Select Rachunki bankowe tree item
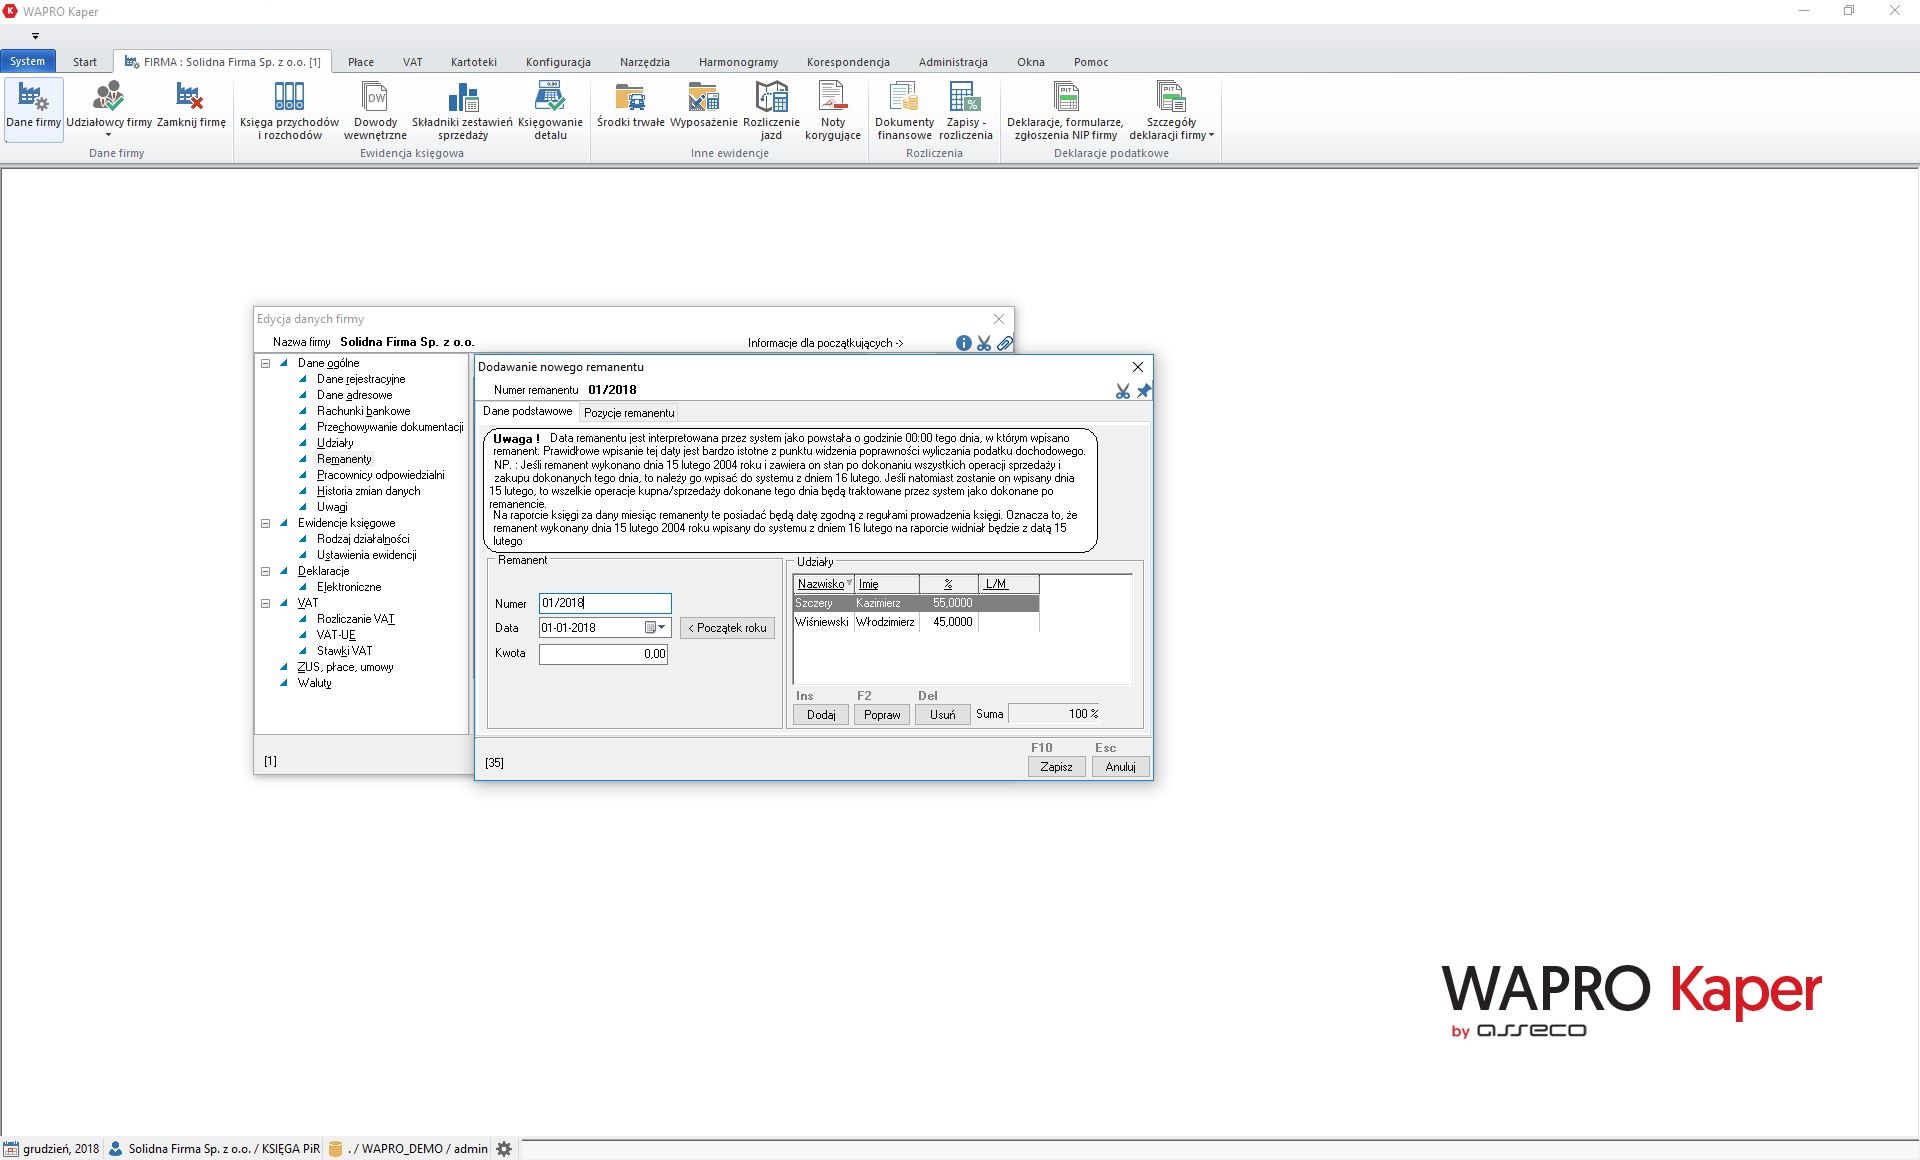Image resolution: width=1920 pixels, height=1160 pixels. [363, 412]
